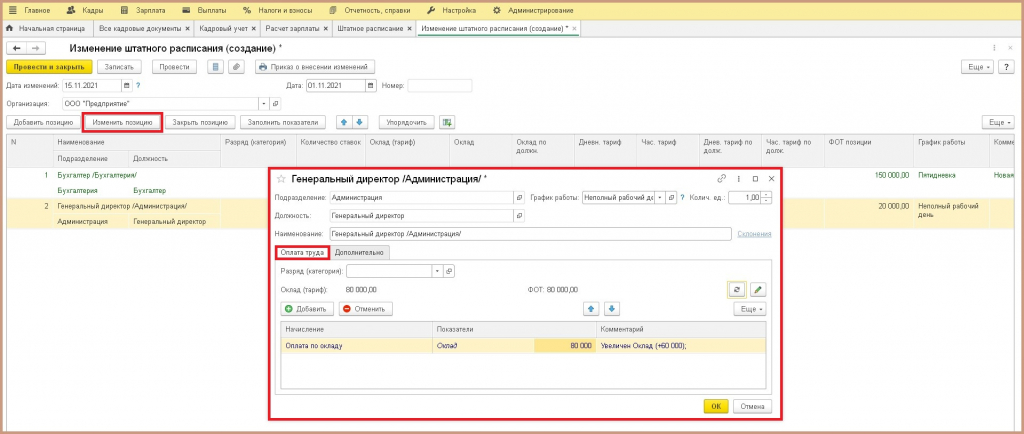Click into the Номер input field

[440, 85]
